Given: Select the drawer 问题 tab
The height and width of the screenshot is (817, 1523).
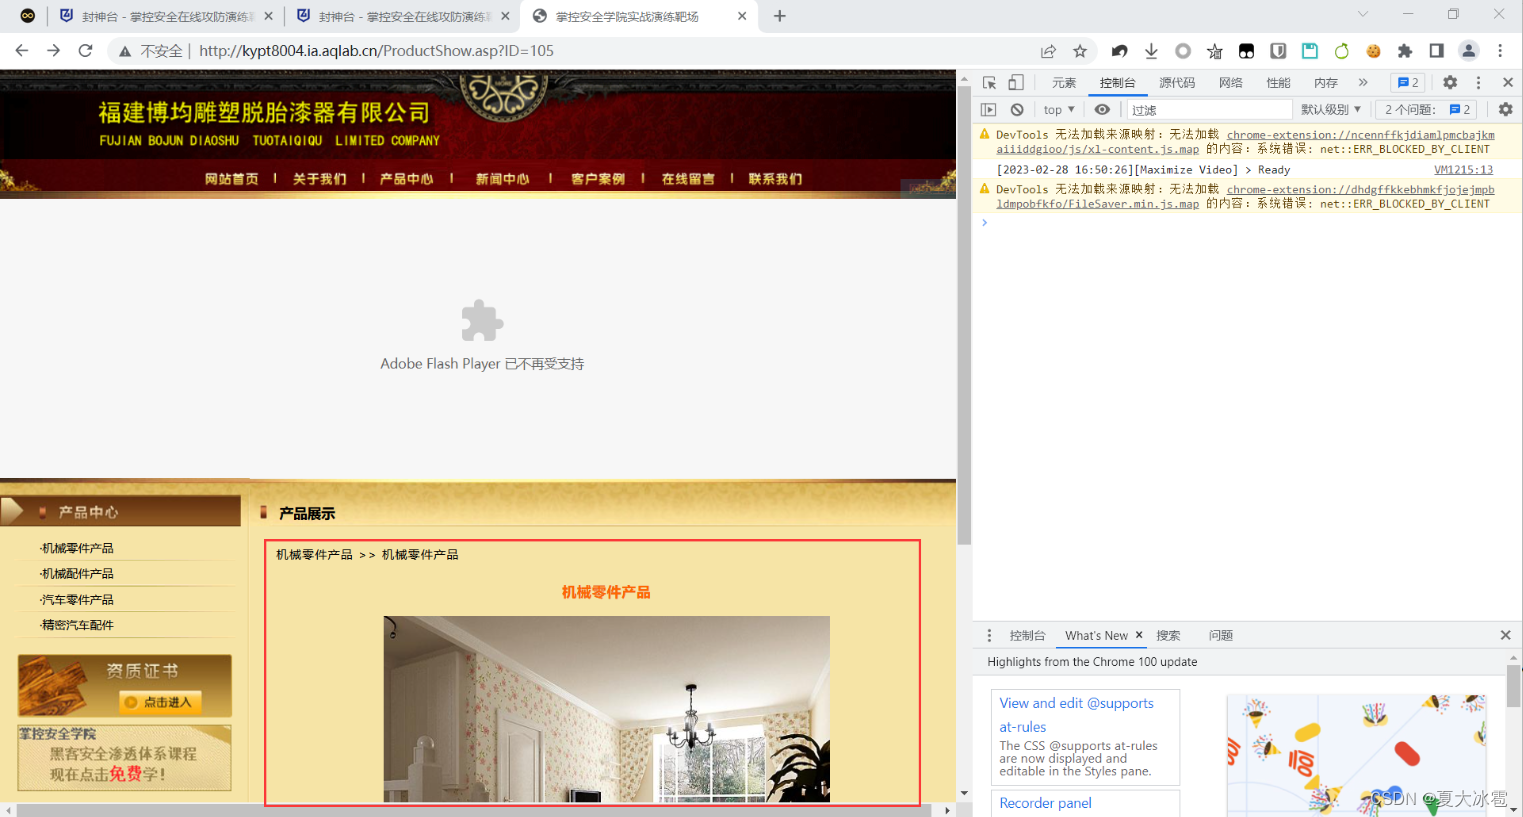Looking at the screenshot, I should click(1220, 636).
